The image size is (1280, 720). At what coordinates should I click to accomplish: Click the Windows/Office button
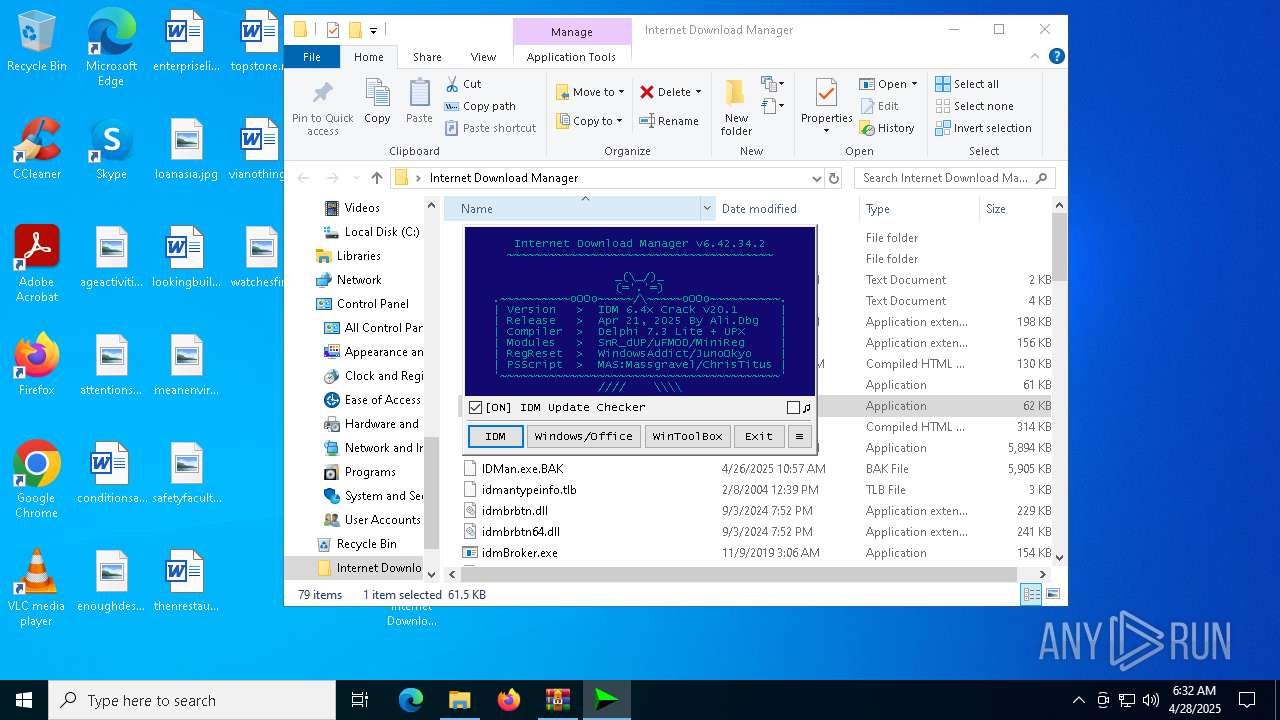click(x=583, y=436)
